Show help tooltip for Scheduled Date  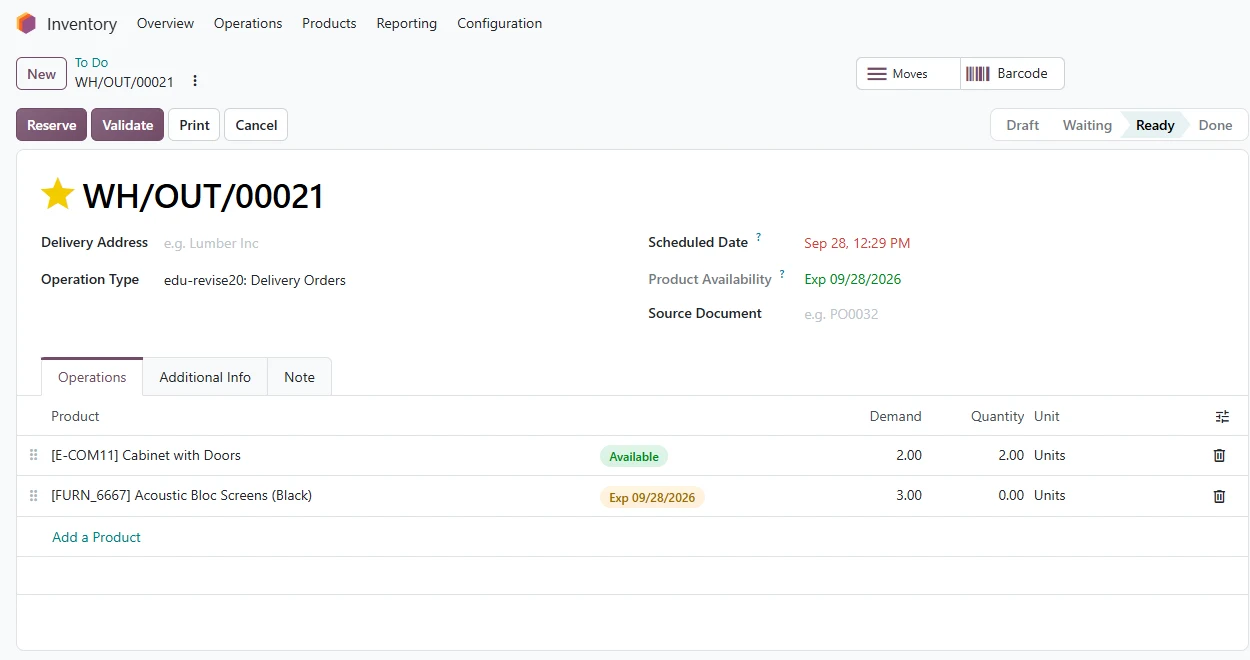[758, 238]
